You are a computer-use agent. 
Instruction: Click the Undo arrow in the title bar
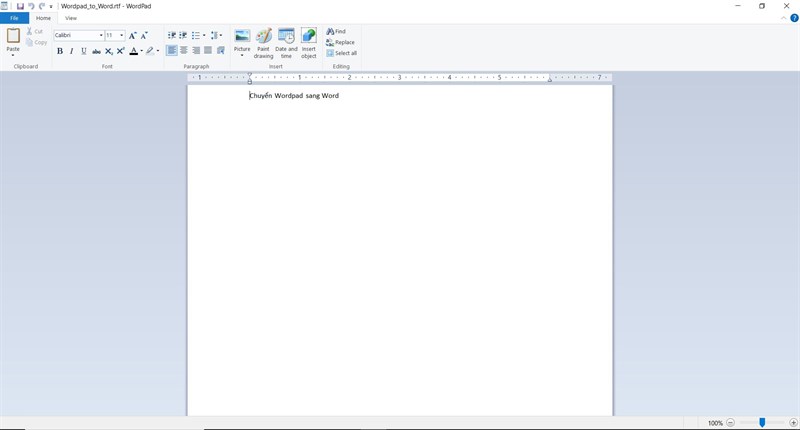pos(31,6)
